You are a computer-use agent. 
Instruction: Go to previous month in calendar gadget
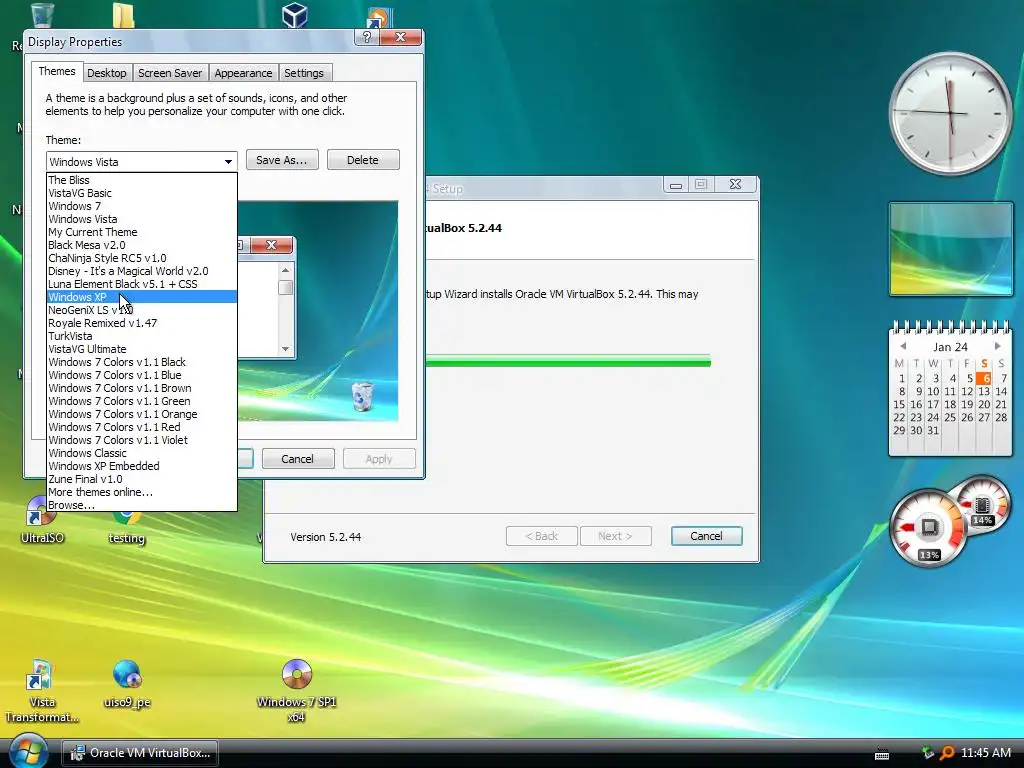903,346
